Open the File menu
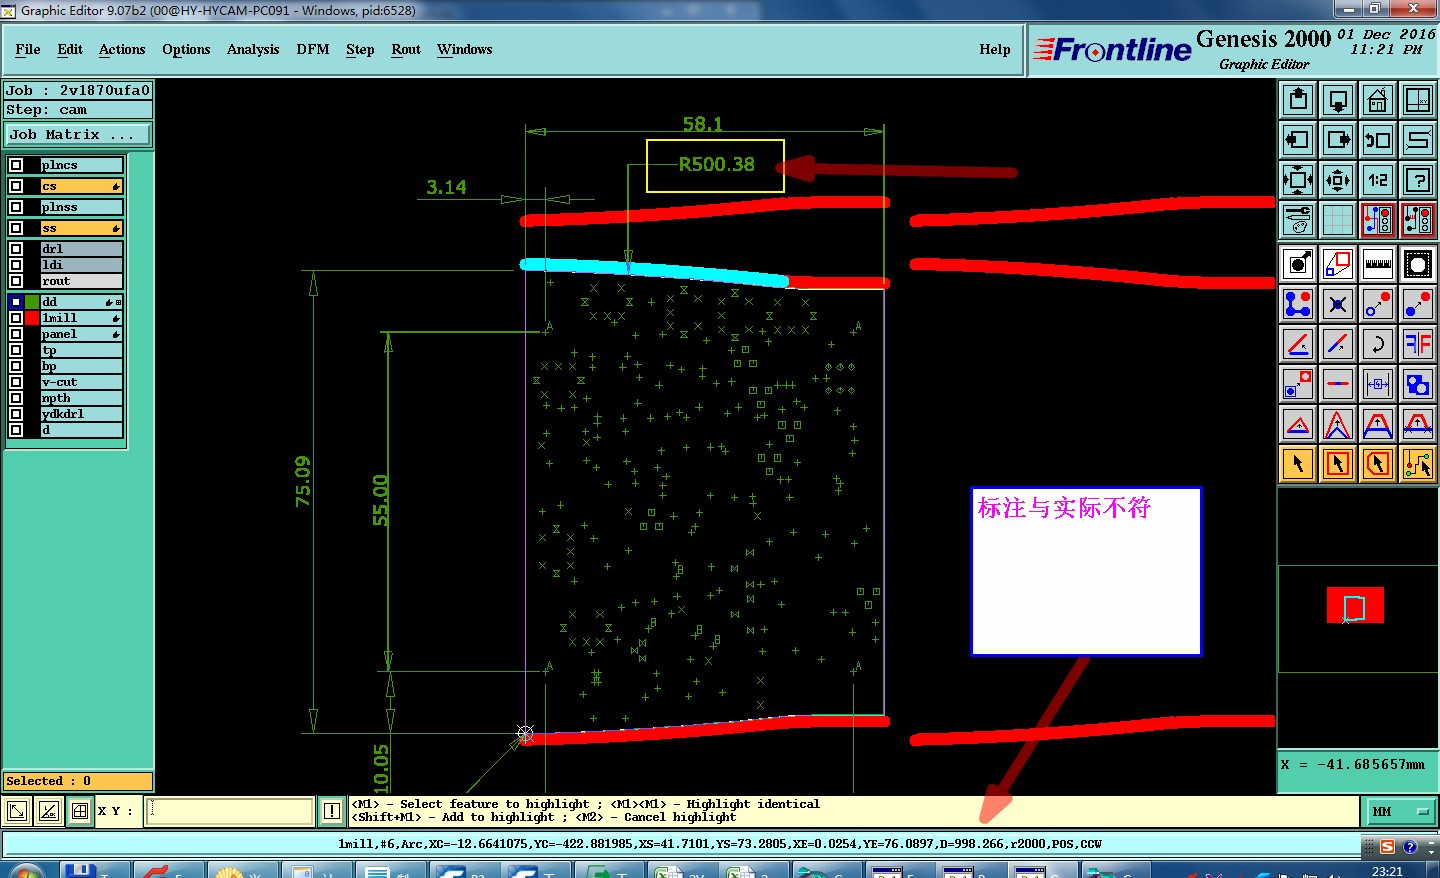The height and width of the screenshot is (878, 1440). point(28,49)
